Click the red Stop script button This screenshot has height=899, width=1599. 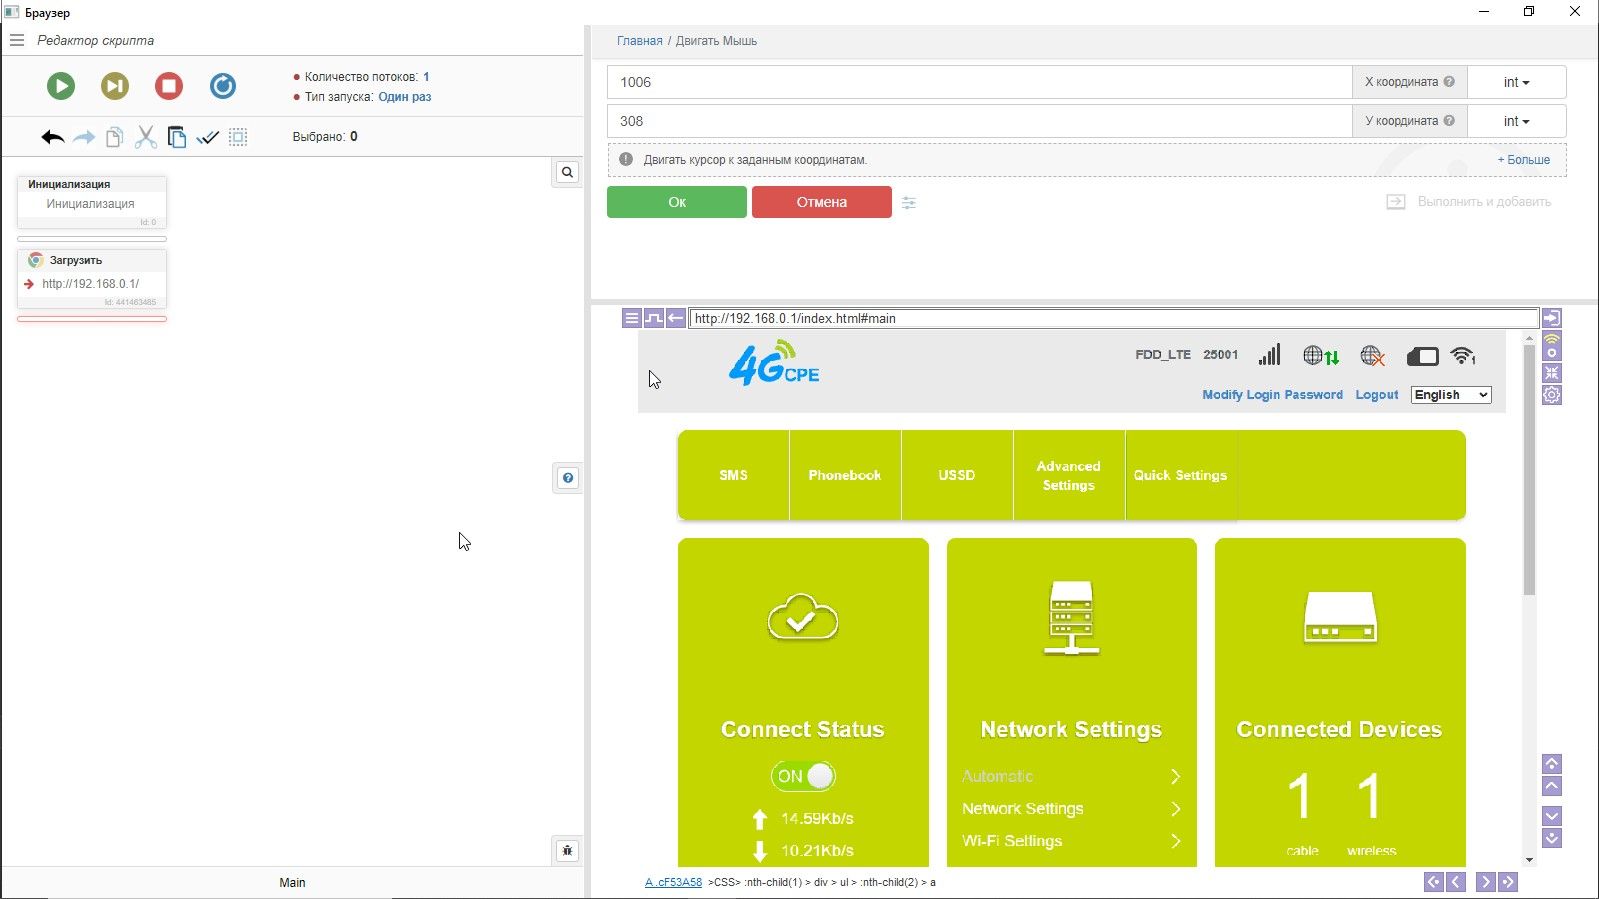pyautogui.click(x=169, y=86)
